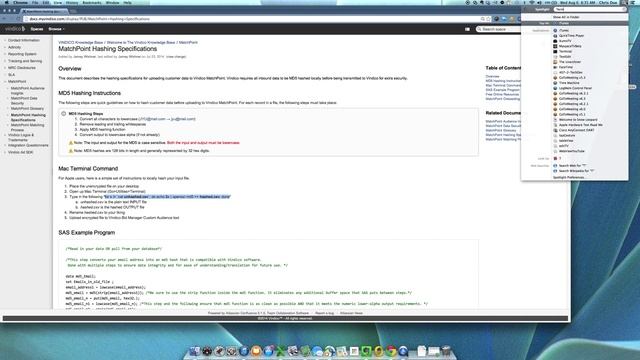This screenshot has height=360, width=640.
Task: Open the Excel icon in the Dock
Action: [x=281, y=351]
